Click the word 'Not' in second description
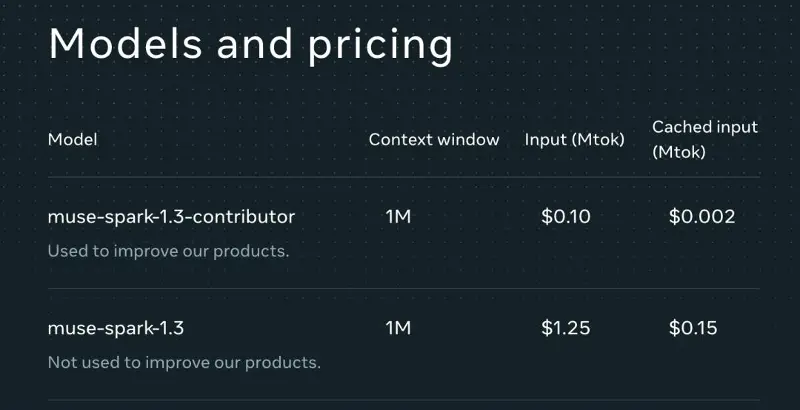This screenshot has width=800, height=410. pos(62,362)
